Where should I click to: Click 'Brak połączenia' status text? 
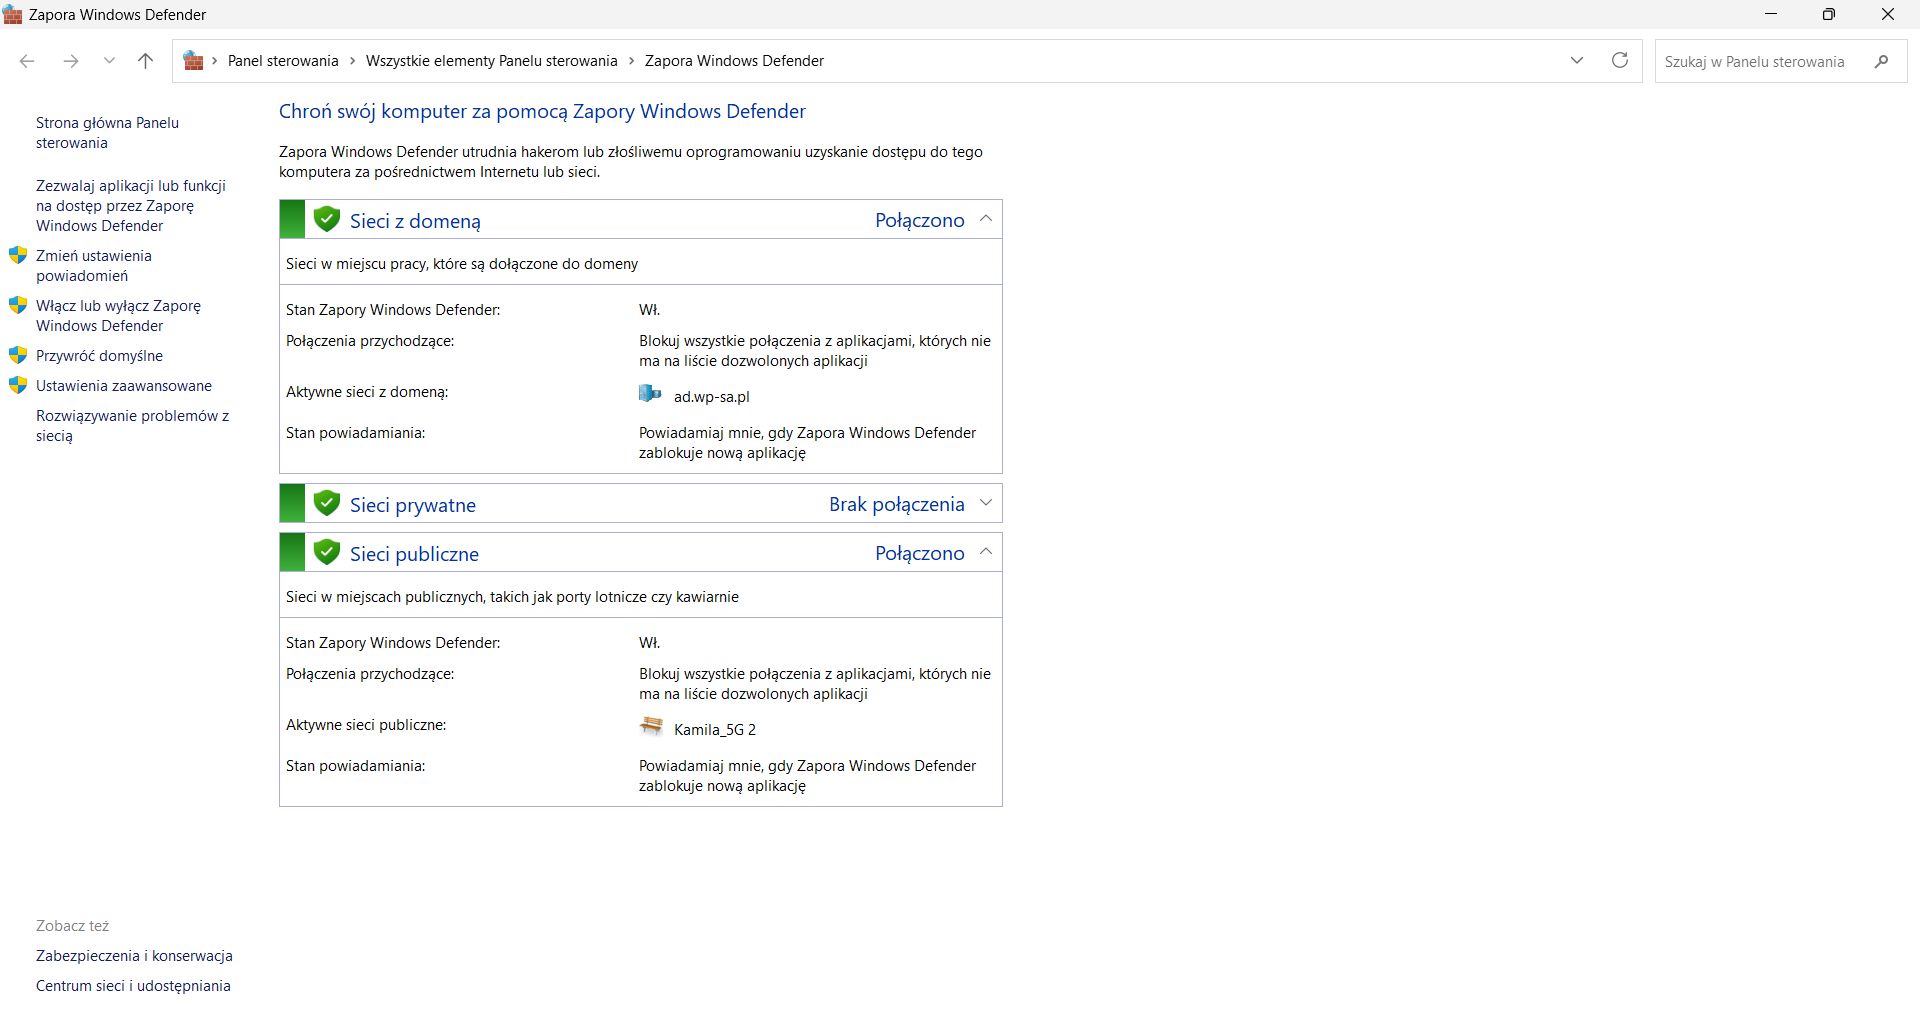[x=897, y=504]
